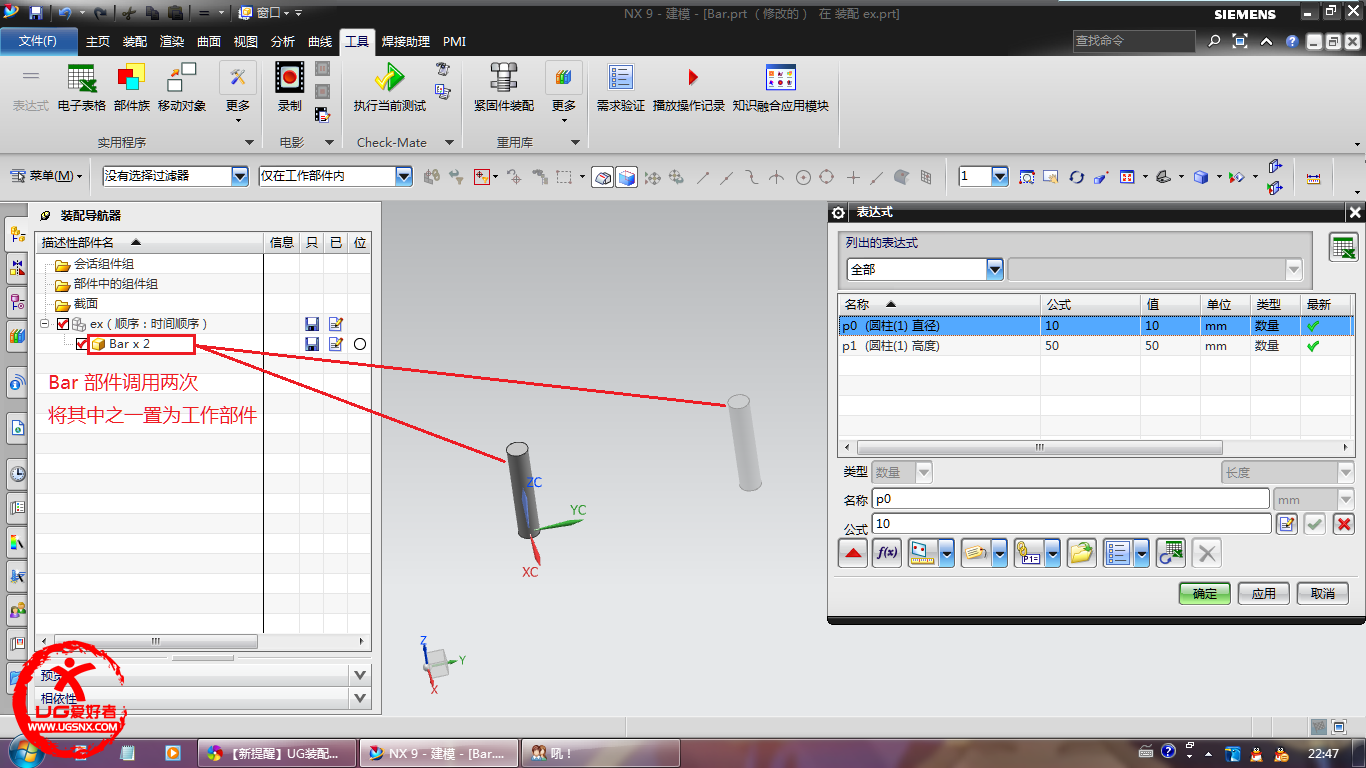Image resolution: width=1366 pixels, height=768 pixels.
Task: Open the 没有选择过滤器 filter dropdown
Action: point(239,176)
